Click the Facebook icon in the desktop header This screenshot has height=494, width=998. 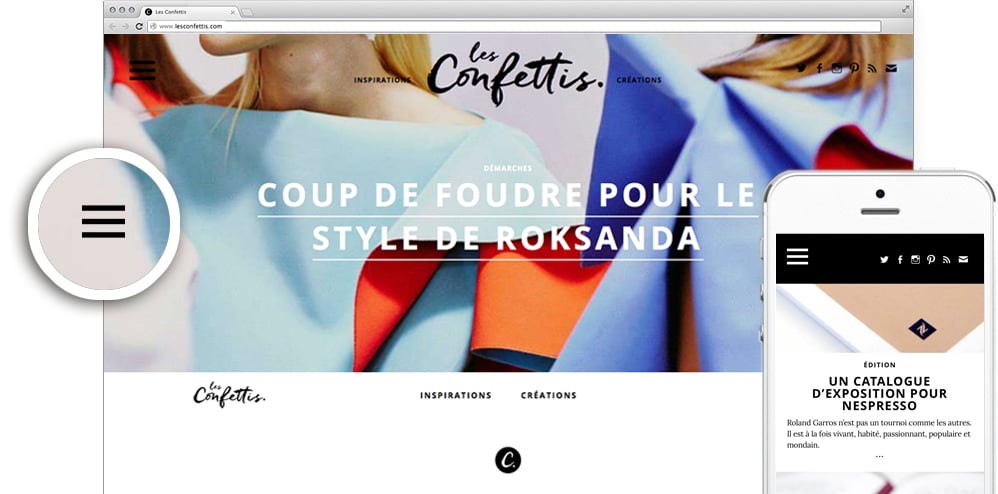(820, 68)
